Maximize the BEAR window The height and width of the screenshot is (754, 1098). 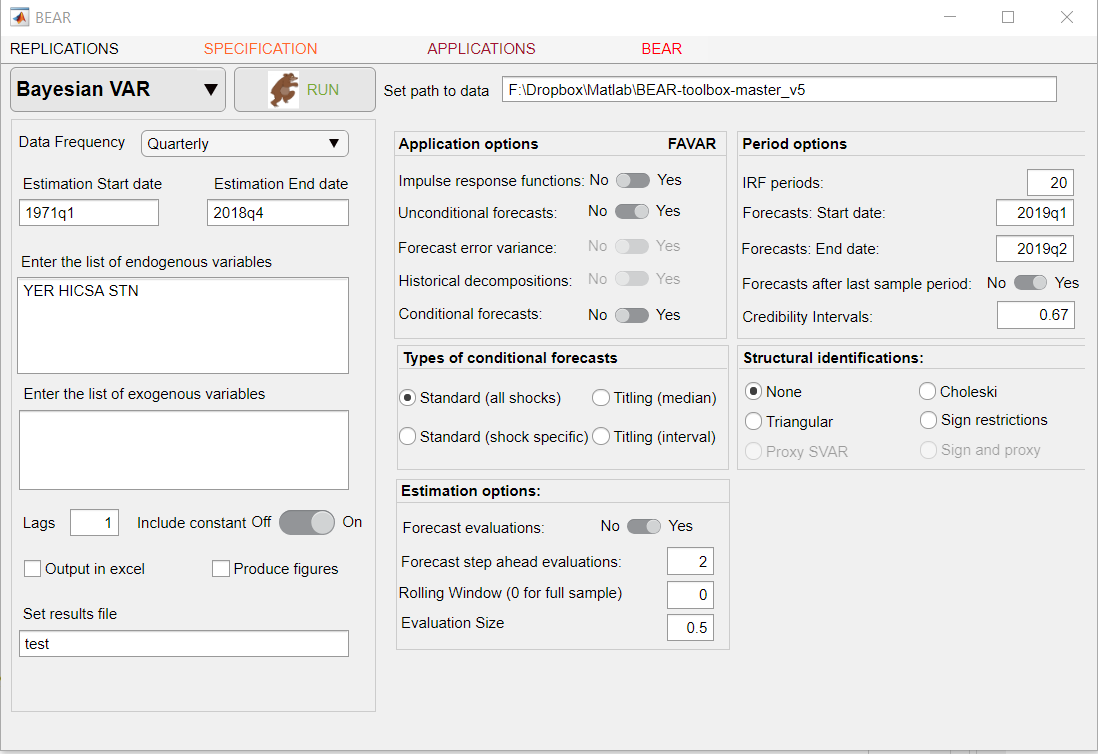point(1008,17)
